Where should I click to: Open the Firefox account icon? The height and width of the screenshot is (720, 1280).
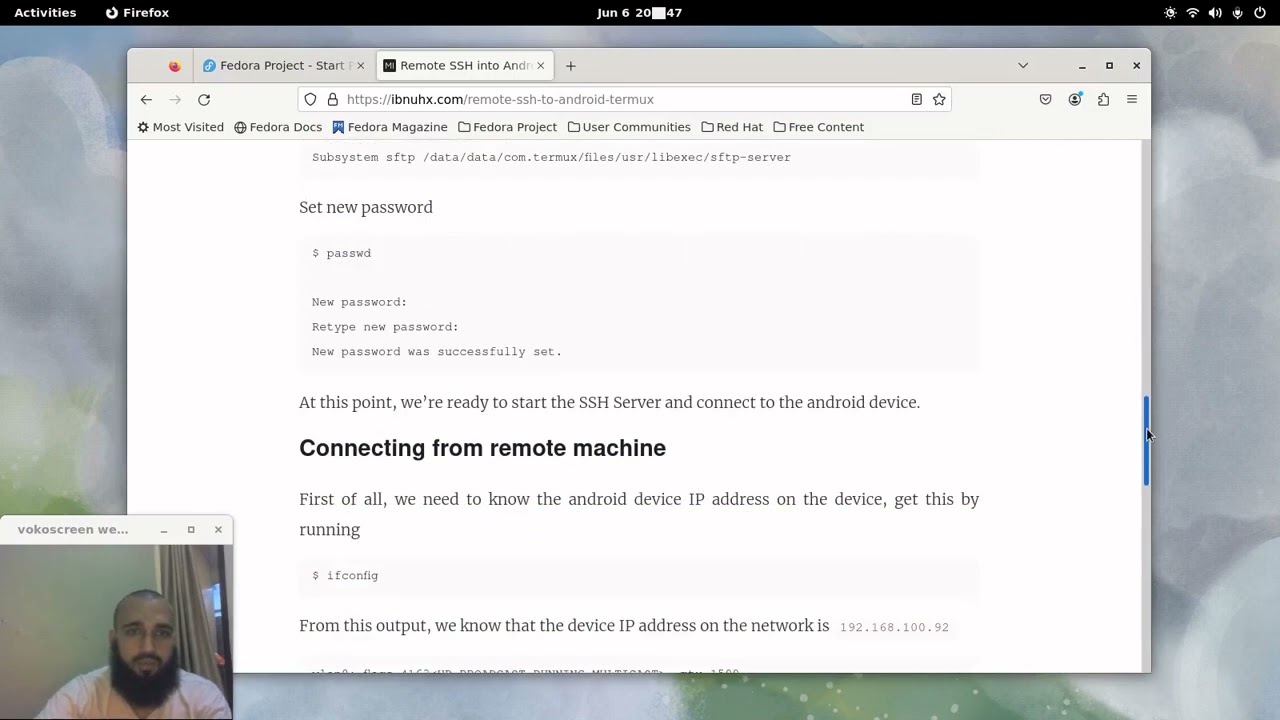coord(1075,99)
